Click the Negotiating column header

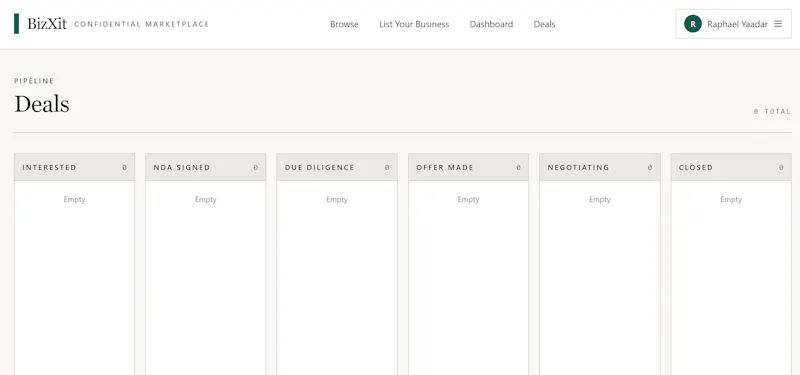pos(599,167)
